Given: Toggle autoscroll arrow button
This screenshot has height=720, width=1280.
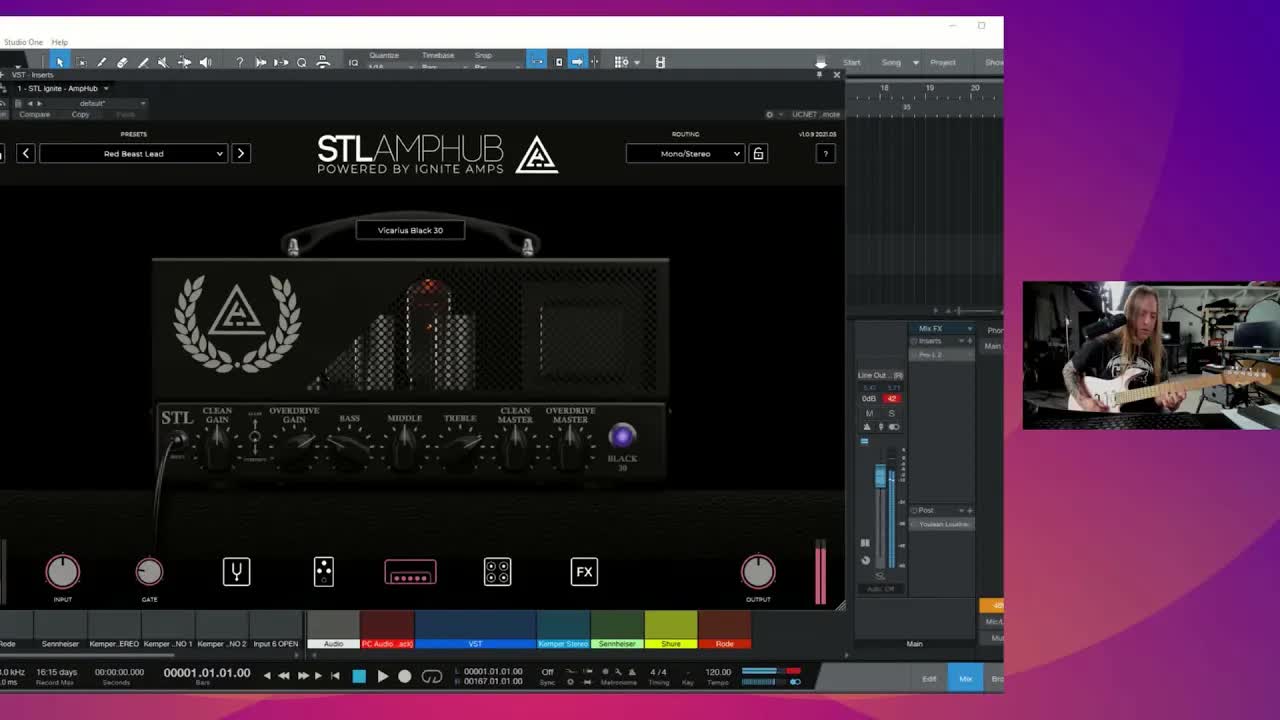Looking at the screenshot, I should 577,61.
